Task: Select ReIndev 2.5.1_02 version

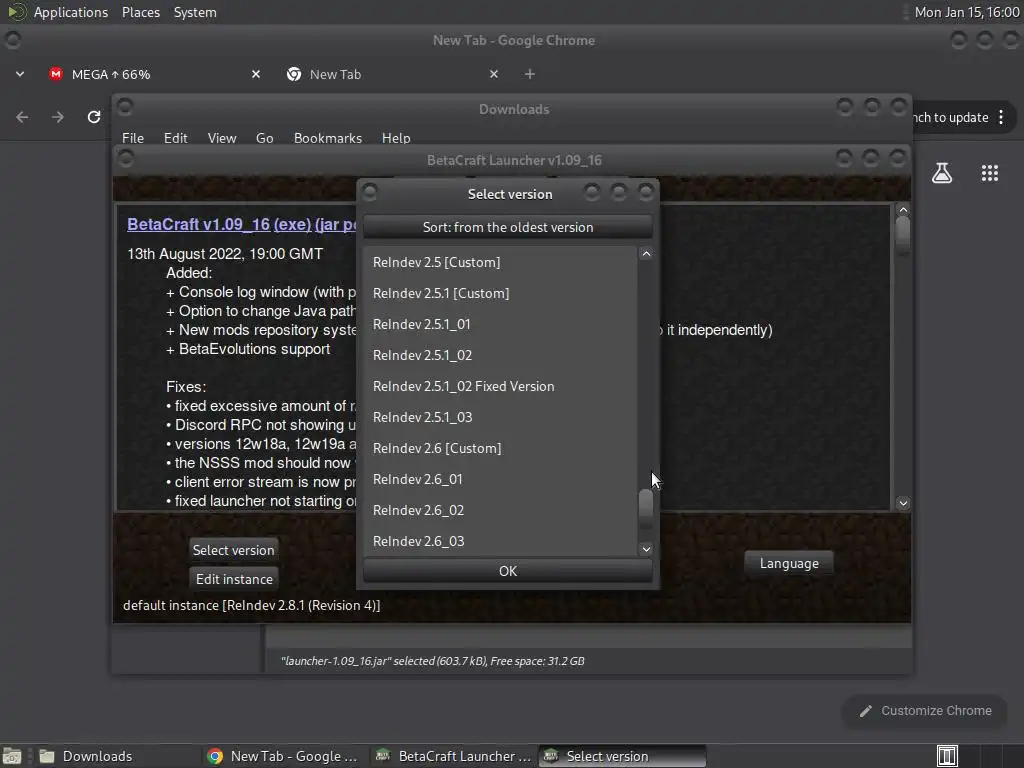Action: click(500, 355)
